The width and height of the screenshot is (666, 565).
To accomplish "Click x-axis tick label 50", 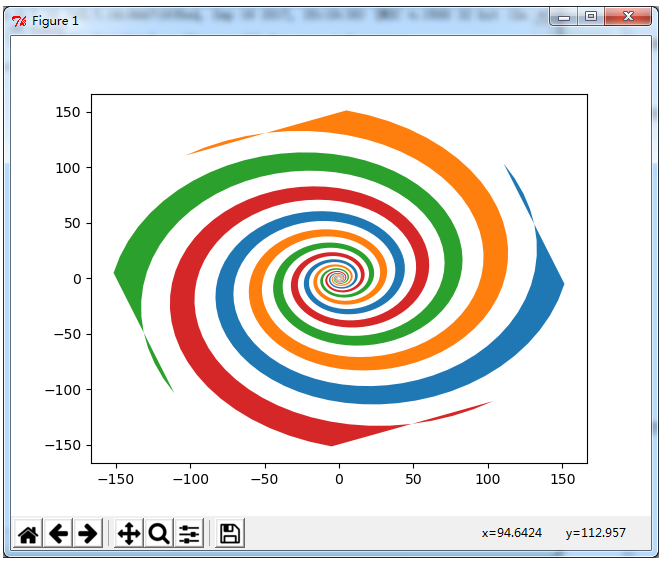I will (413, 479).
